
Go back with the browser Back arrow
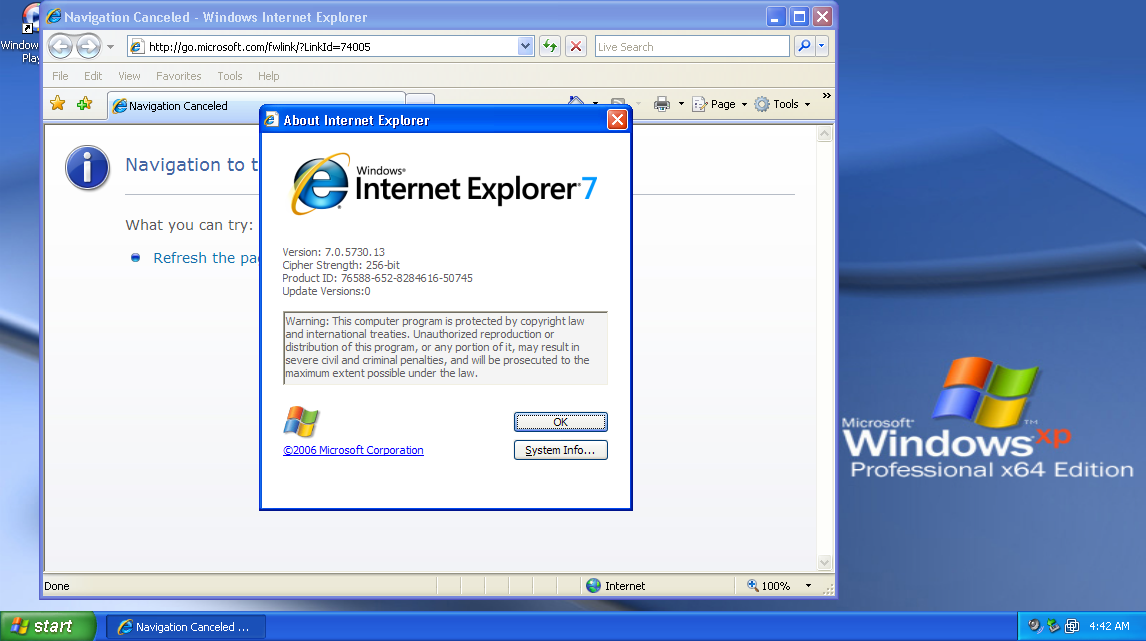pyautogui.click(x=61, y=47)
